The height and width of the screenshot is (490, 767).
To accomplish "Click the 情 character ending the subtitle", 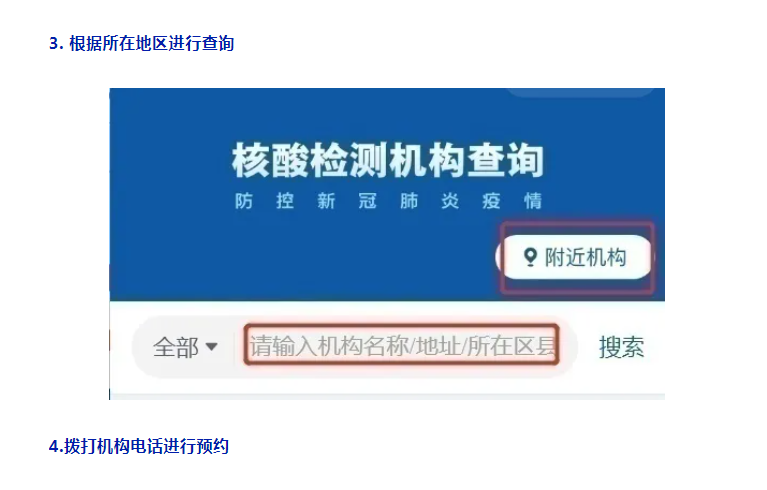I will (533, 201).
